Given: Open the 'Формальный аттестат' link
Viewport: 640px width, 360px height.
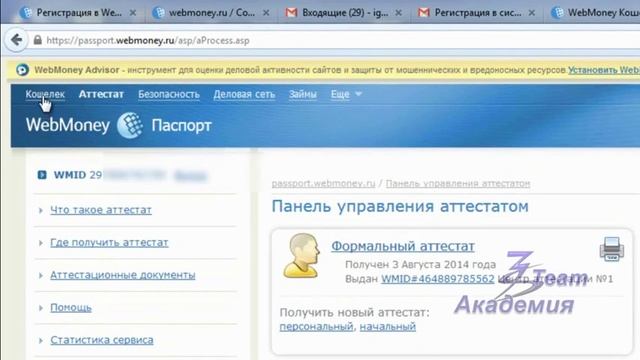Looking at the screenshot, I should click(x=403, y=246).
